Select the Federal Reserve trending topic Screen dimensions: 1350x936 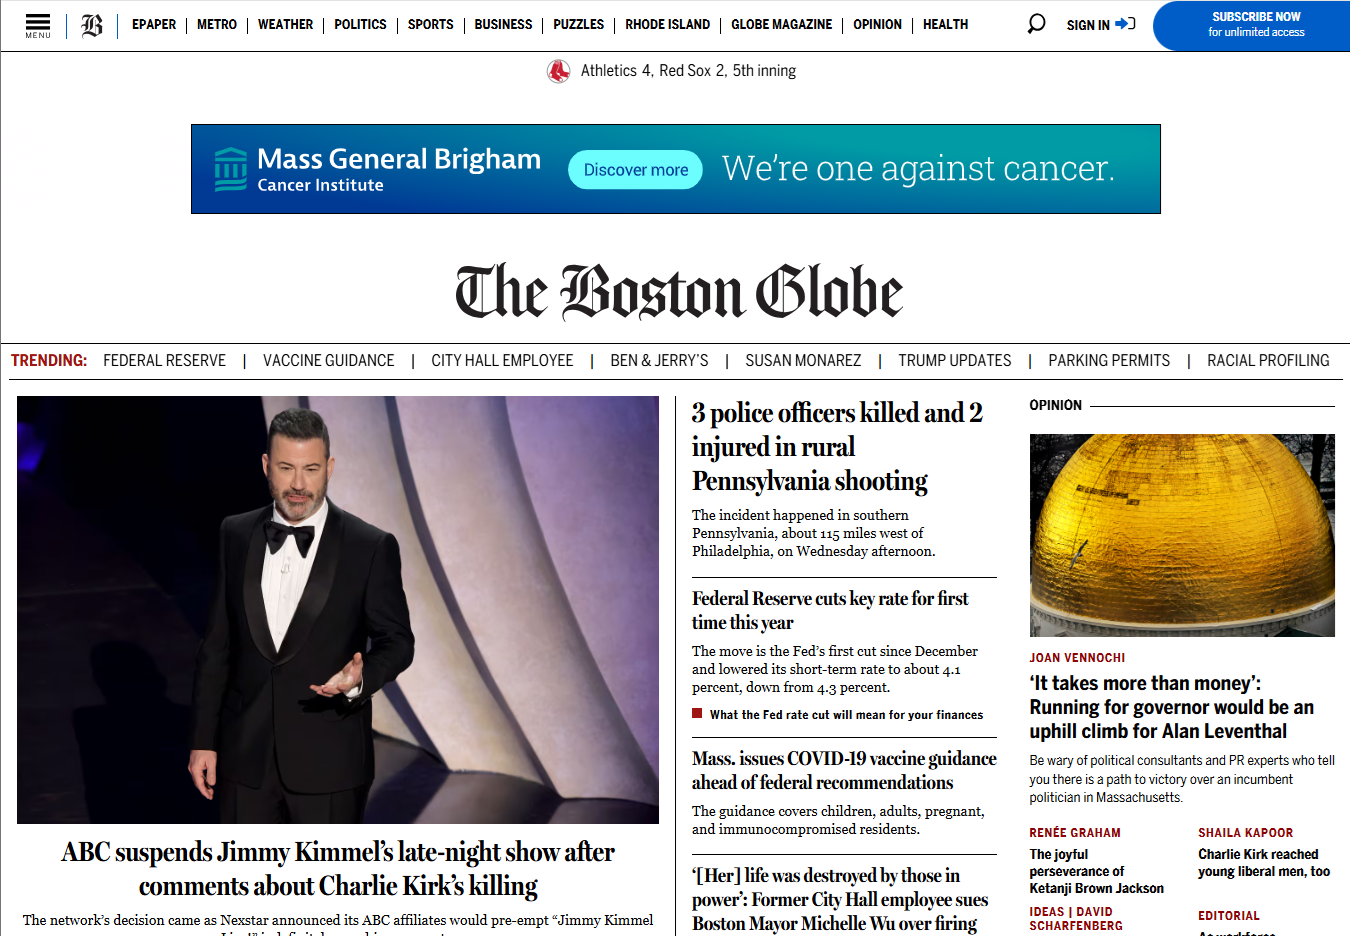[x=164, y=361]
